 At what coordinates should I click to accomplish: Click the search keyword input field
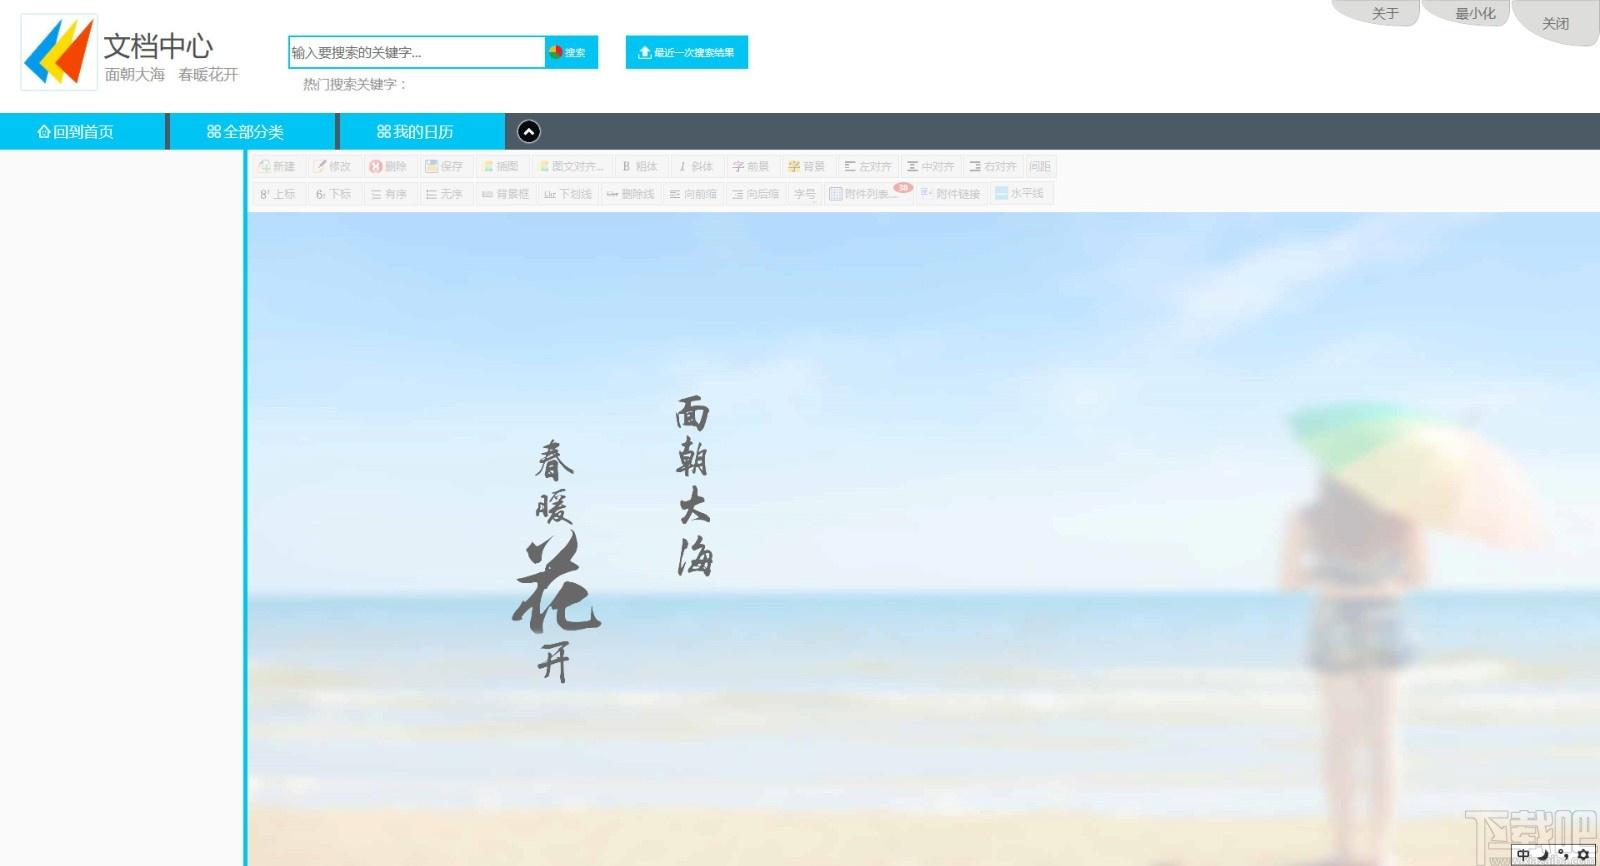click(x=417, y=52)
